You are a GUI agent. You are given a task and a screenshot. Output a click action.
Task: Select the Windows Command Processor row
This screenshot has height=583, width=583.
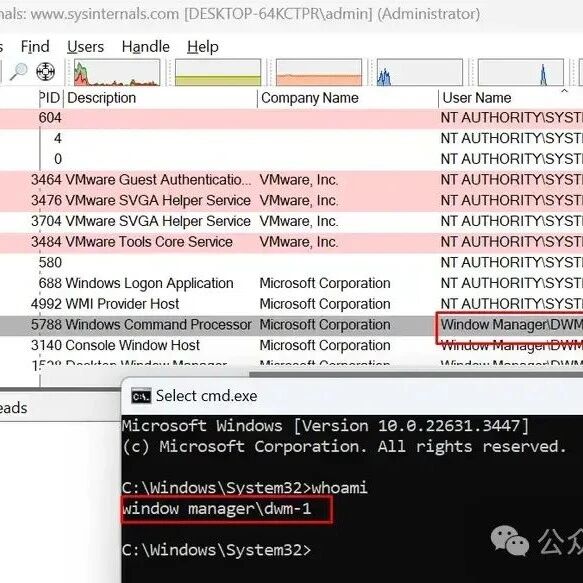click(292, 325)
